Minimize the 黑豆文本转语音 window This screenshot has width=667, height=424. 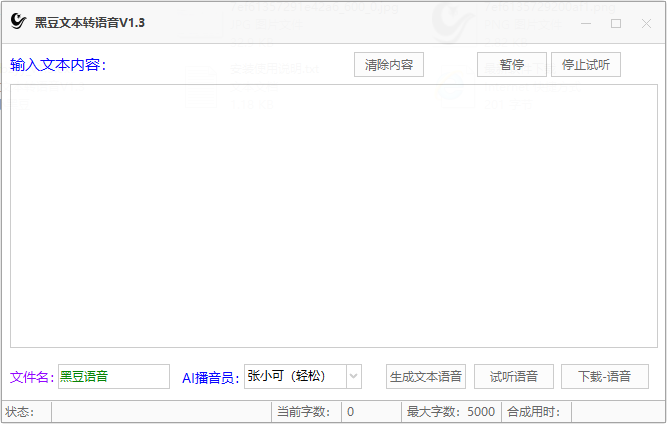click(586, 23)
